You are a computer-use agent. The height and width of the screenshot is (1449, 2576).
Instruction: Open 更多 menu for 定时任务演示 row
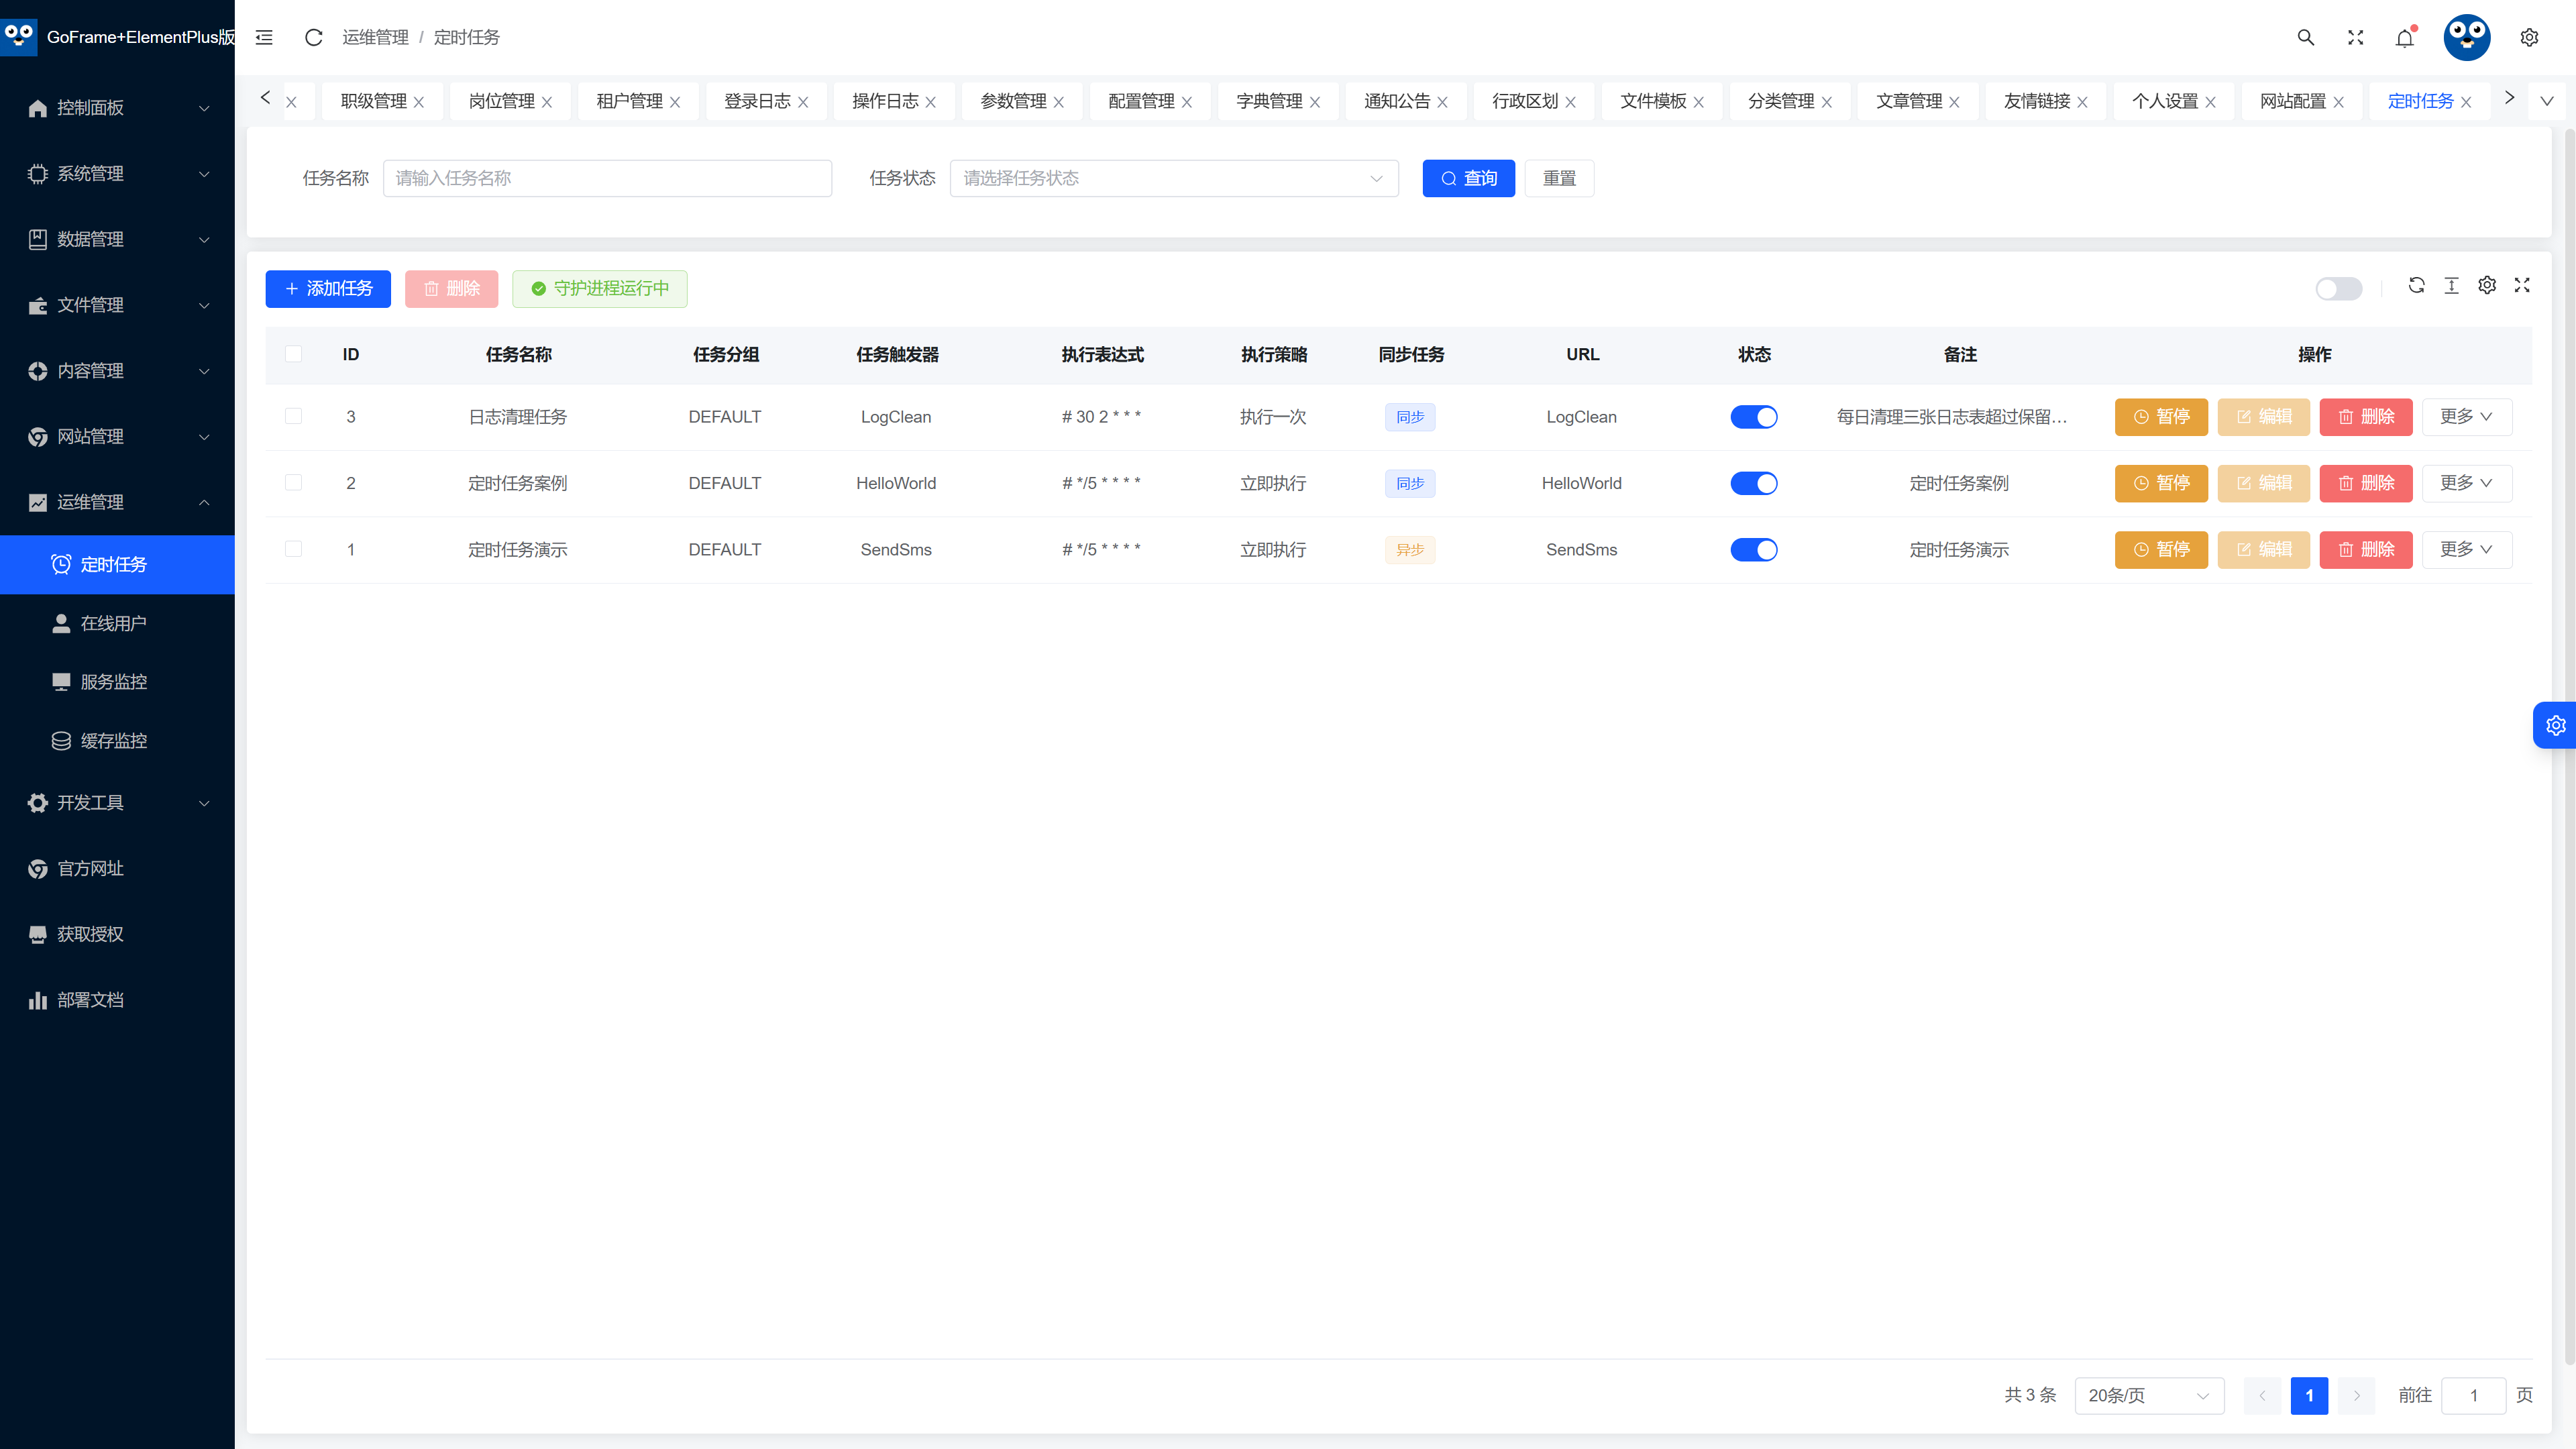click(2466, 549)
